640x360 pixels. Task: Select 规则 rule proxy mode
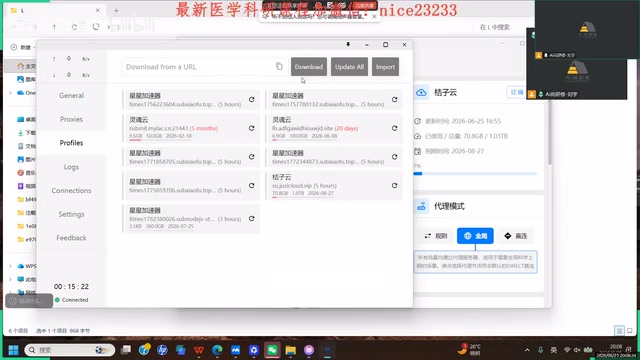[436, 236]
